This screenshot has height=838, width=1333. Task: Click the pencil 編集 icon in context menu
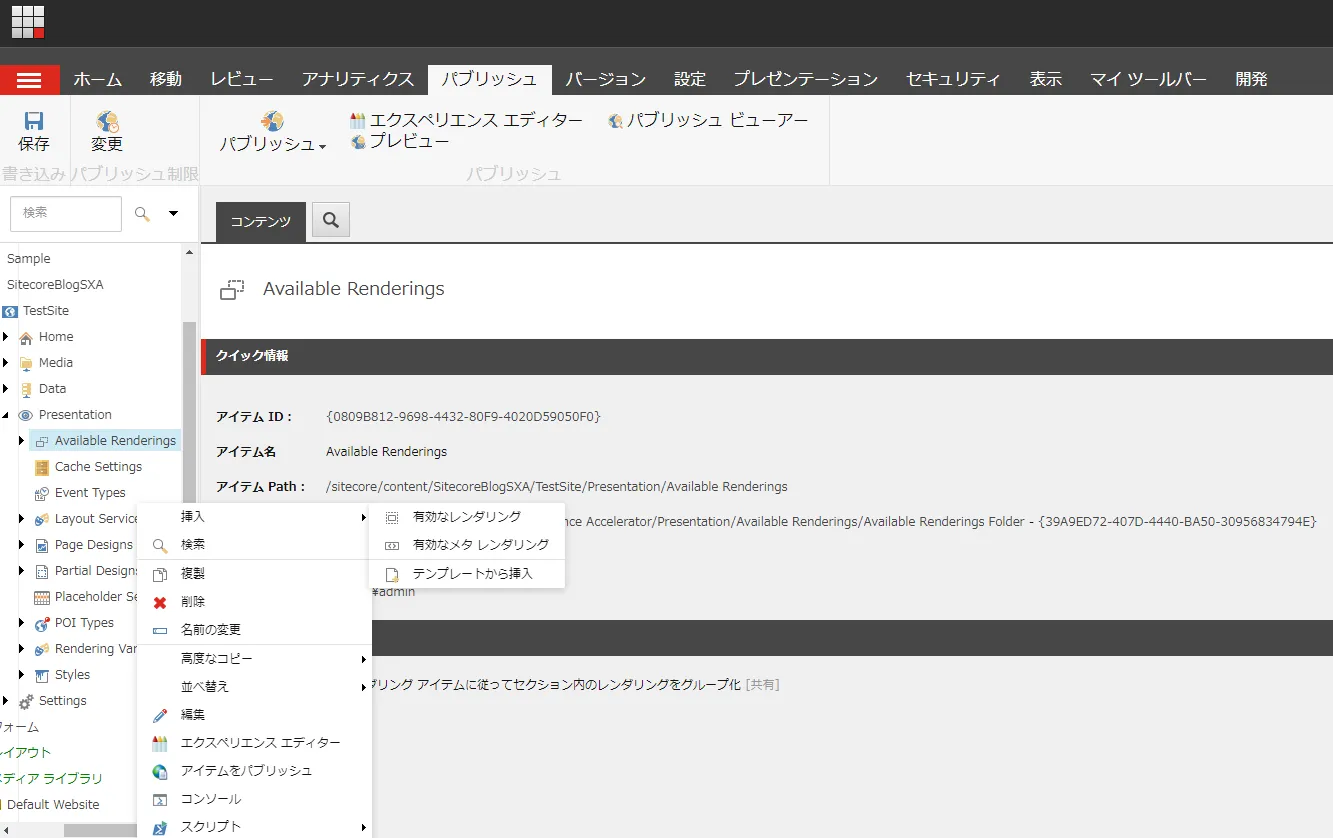click(x=160, y=715)
